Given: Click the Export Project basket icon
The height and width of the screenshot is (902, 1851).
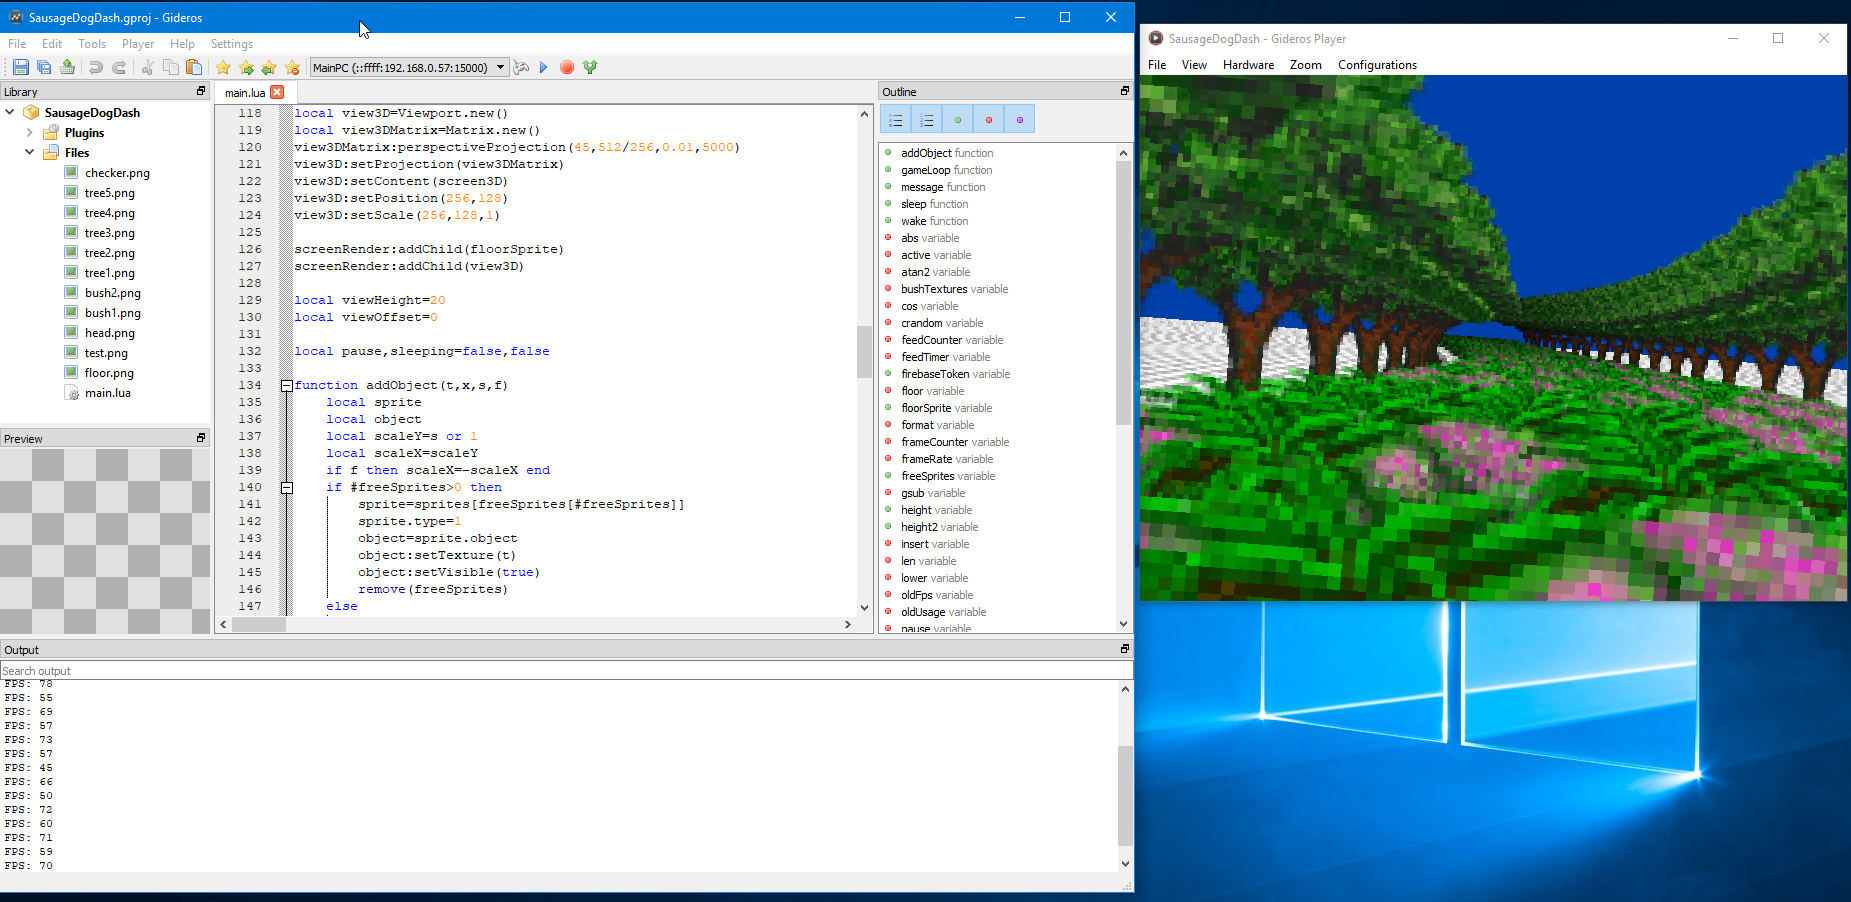Looking at the screenshot, I should (68, 67).
